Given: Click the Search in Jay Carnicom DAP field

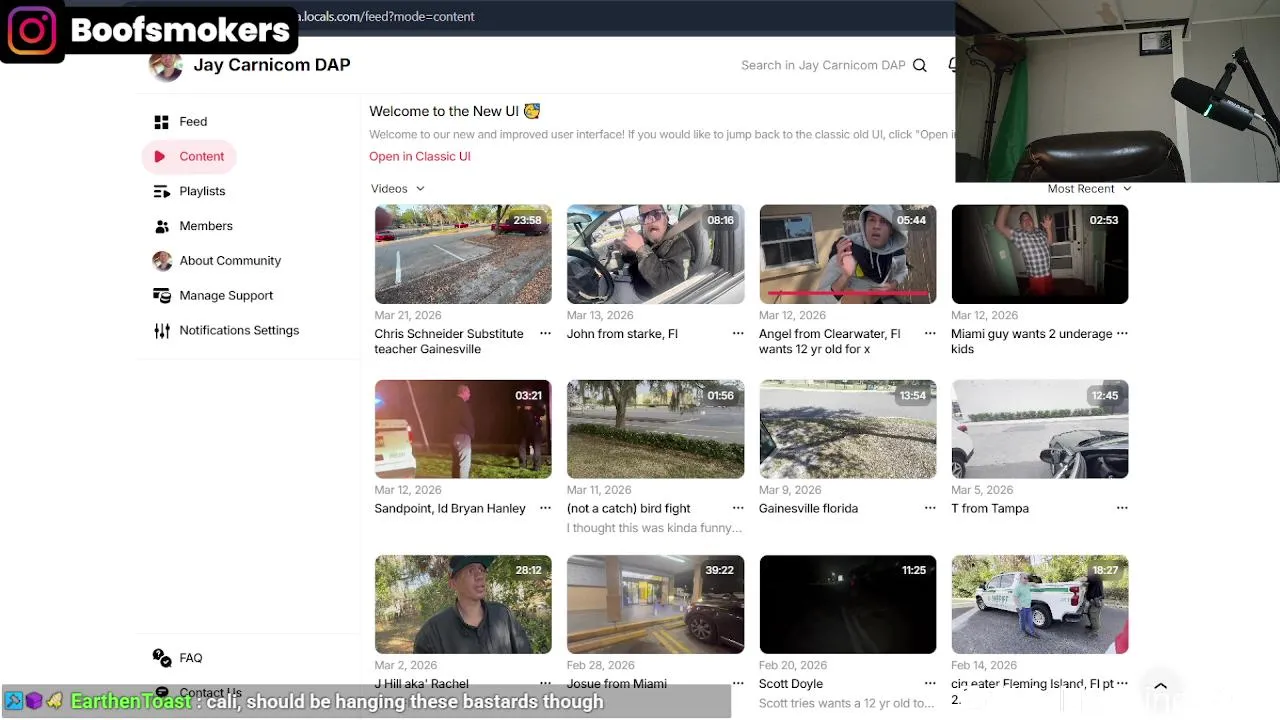Looking at the screenshot, I should tap(823, 65).
